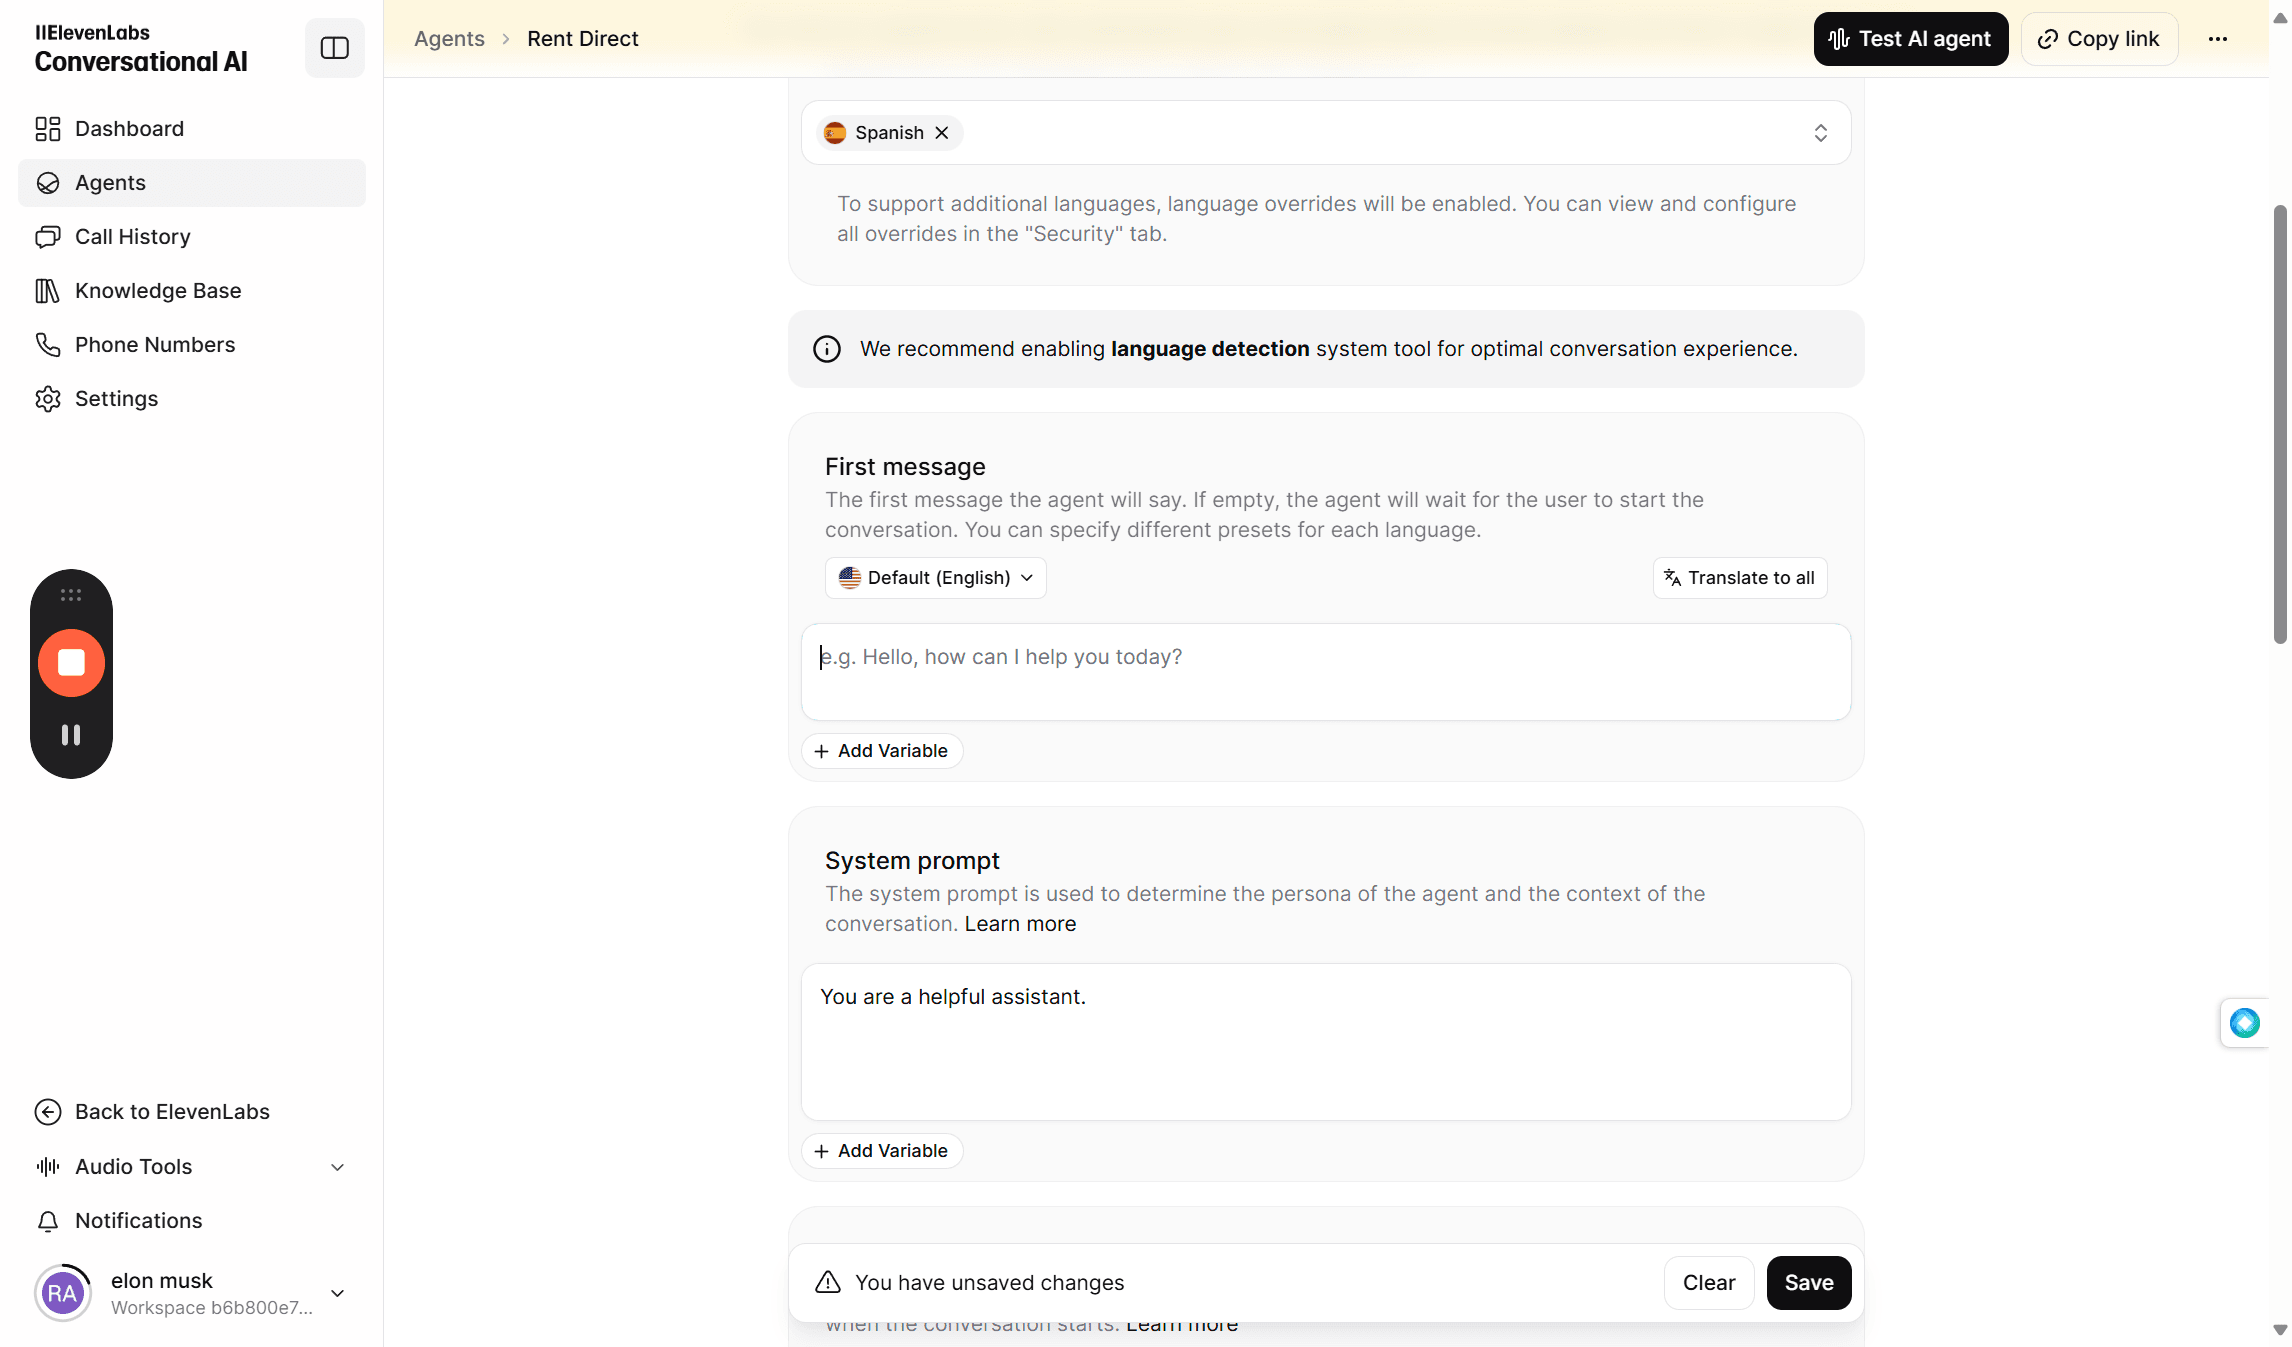Click the Agents sidebar icon

pos(48,183)
